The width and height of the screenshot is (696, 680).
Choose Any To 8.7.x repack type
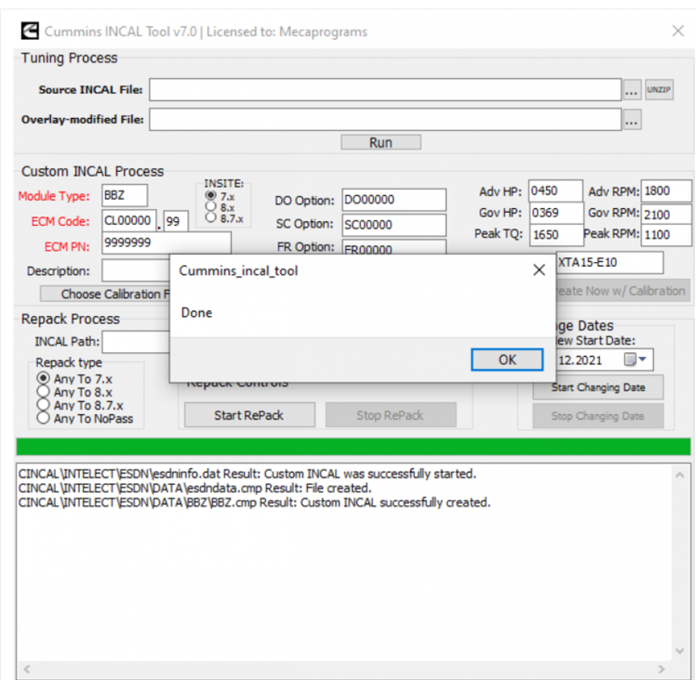(43, 405)
